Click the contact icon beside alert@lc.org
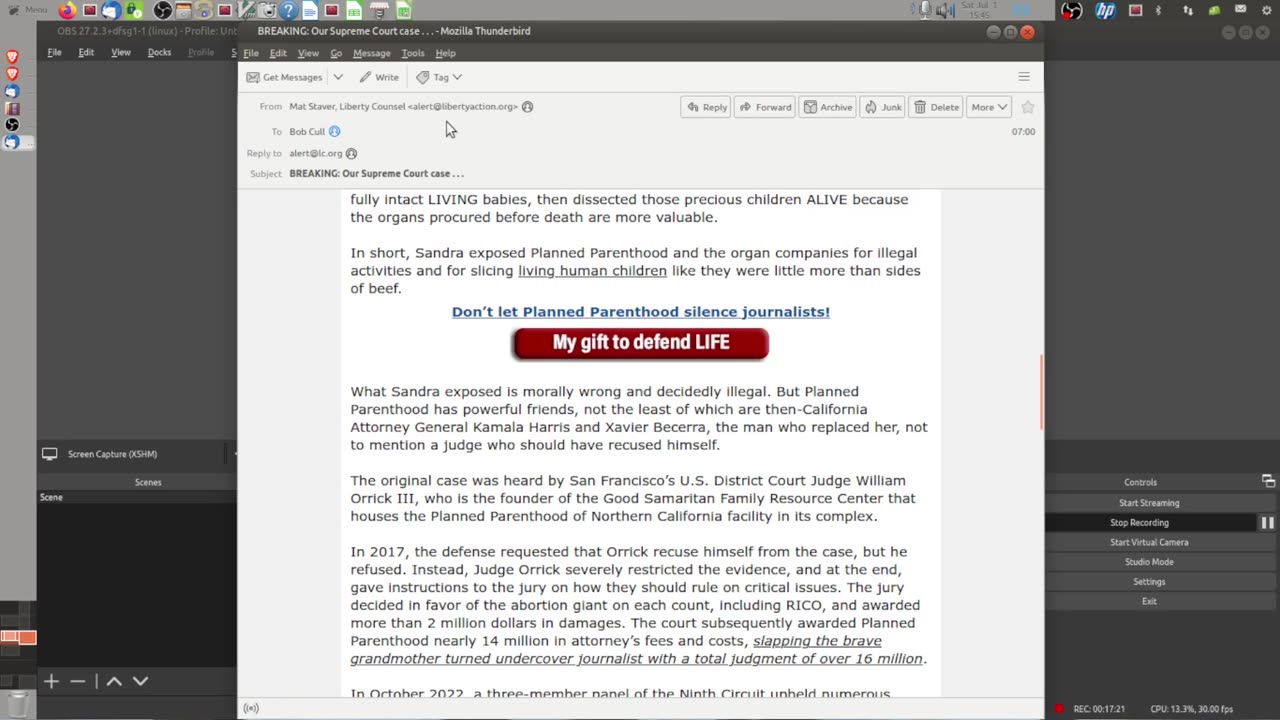 point(351,153)
